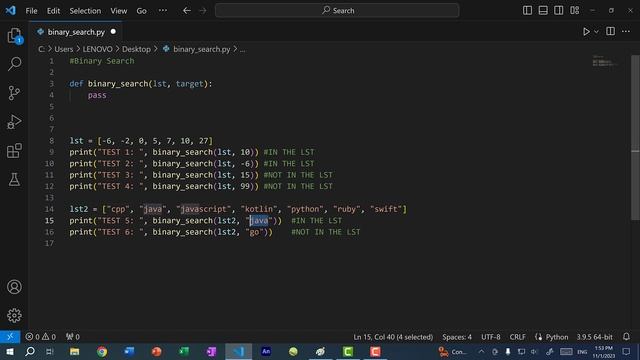Click the ports forwarded indicator showing 0
This screenshot has height=360, width=640.
(73, 337)
